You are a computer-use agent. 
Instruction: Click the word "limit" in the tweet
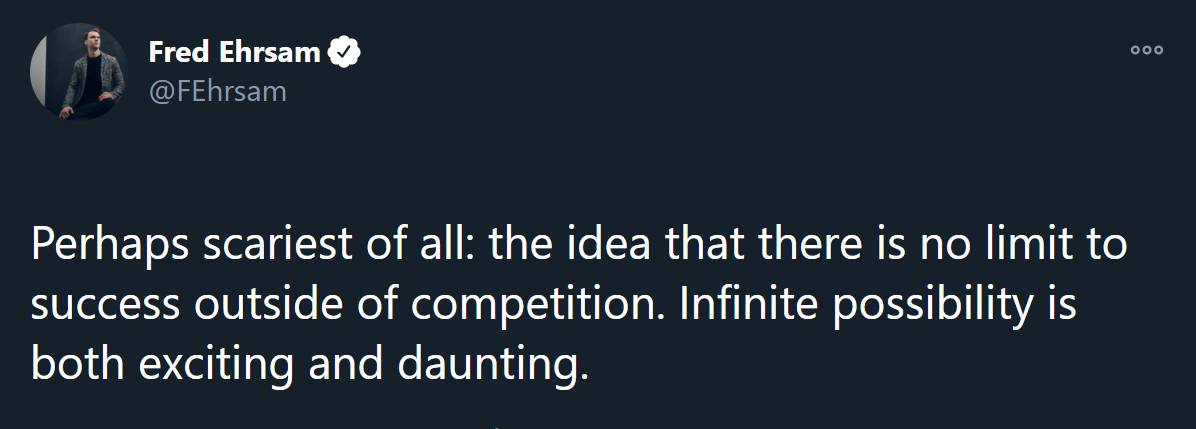pos(1034,245)
